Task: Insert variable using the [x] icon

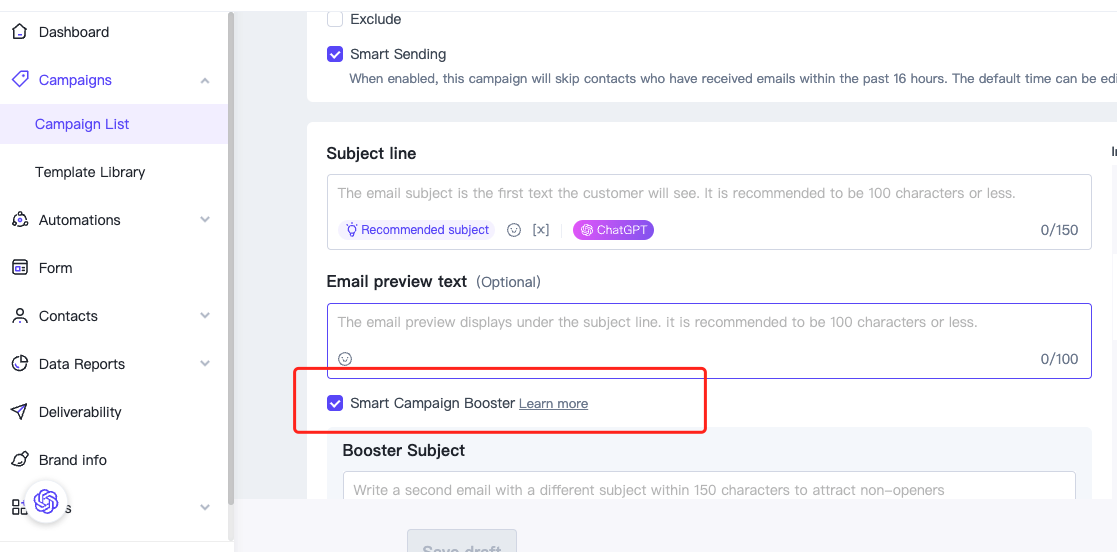Action: tap(541, 230)
